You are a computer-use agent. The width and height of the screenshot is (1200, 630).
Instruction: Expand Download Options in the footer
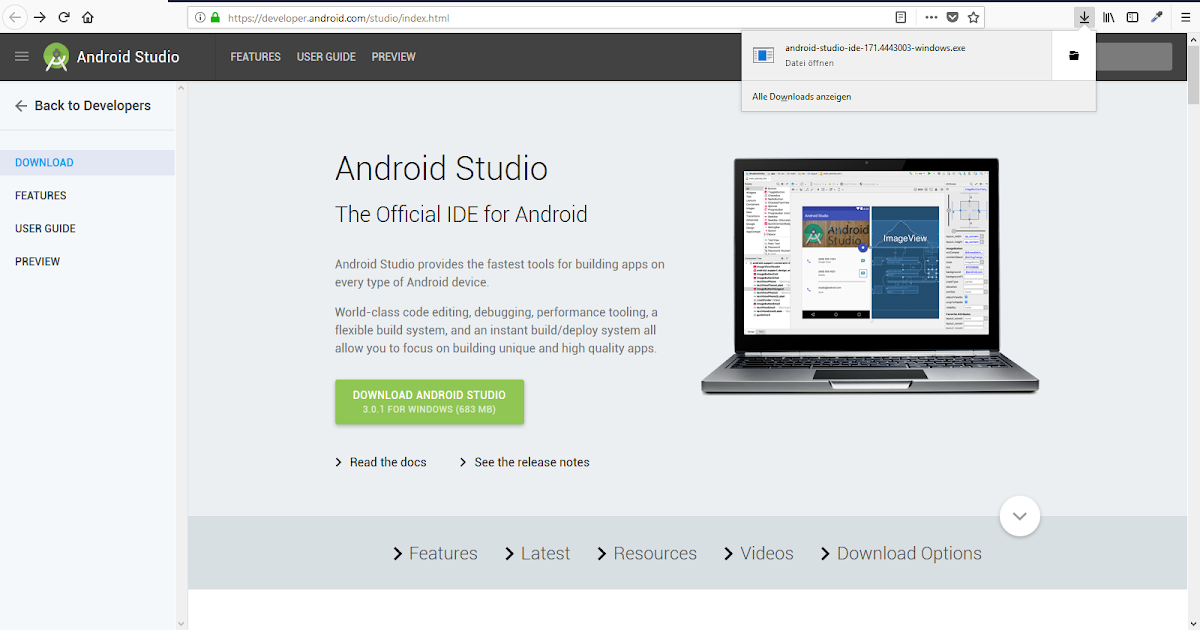pos(908,553)
